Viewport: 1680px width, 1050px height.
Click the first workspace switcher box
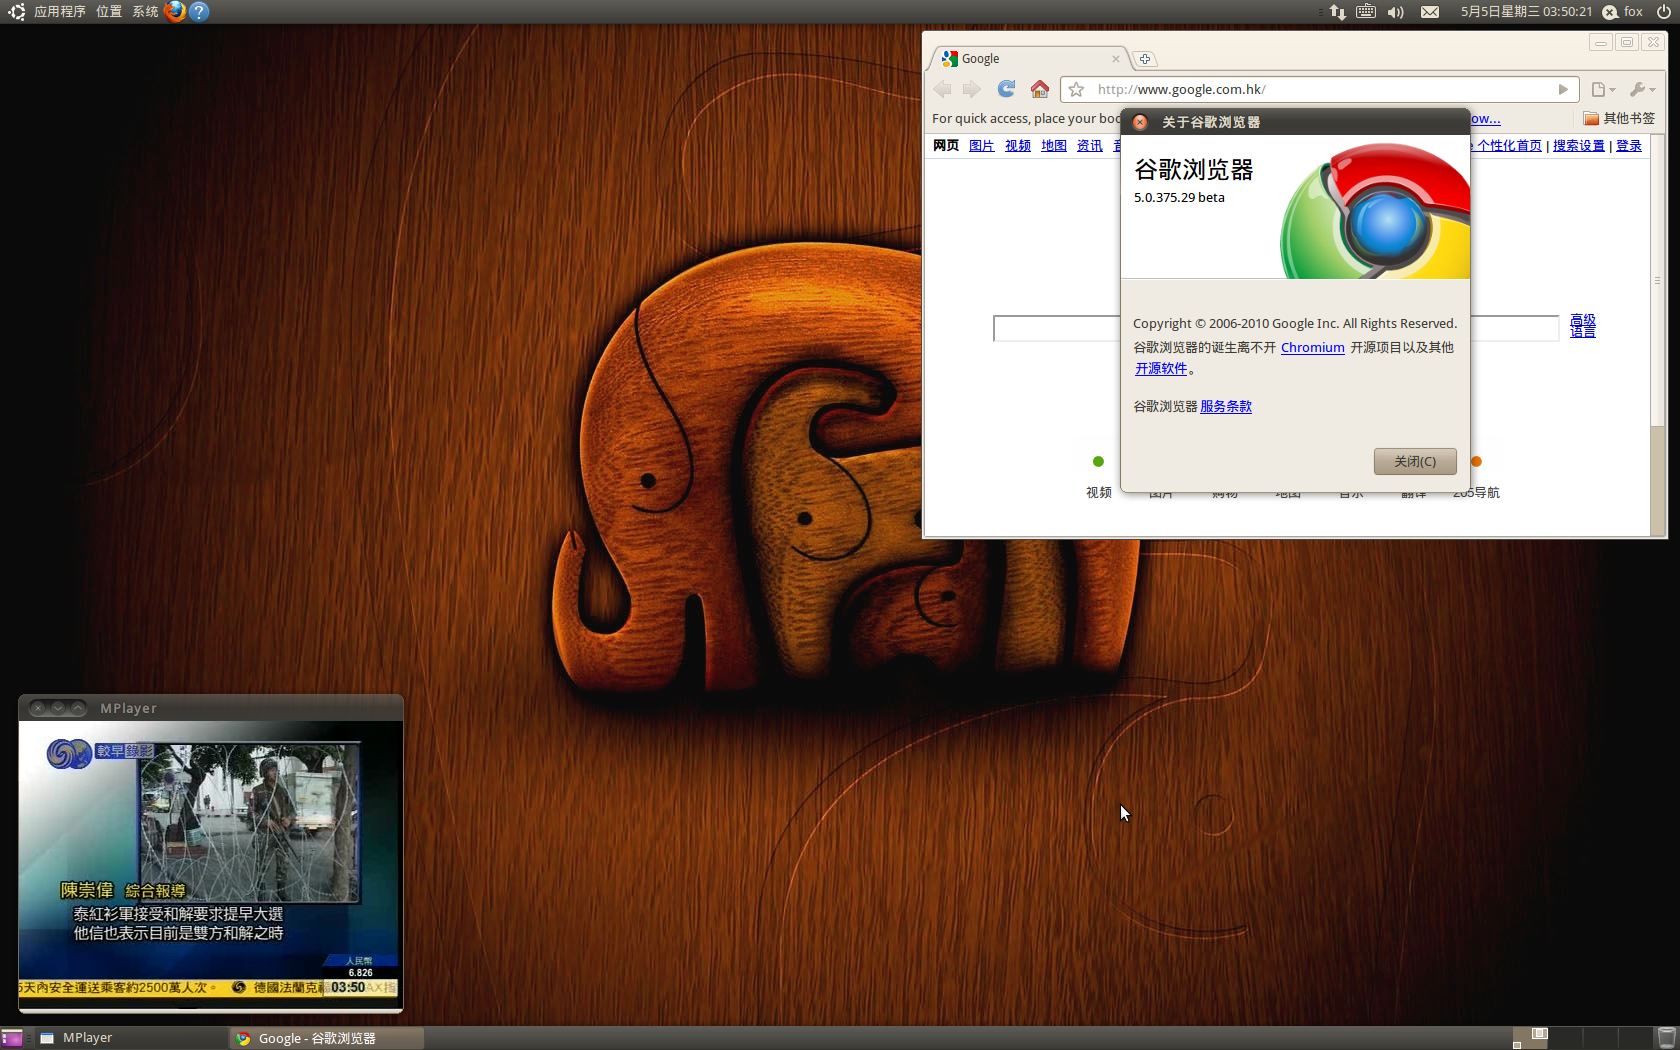pyautogui.click(x=1531, y=1038)
